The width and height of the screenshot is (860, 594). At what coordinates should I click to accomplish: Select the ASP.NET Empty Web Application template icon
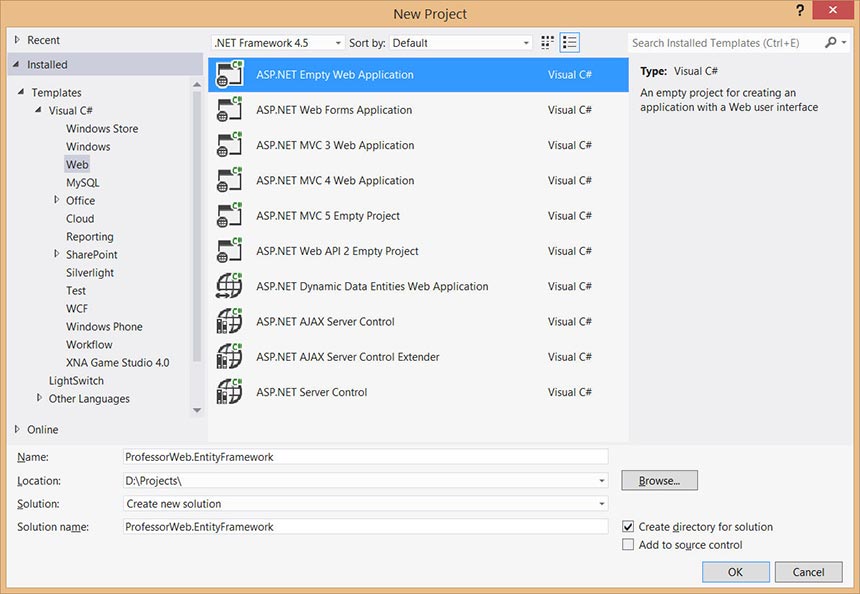tap(229, 75)
